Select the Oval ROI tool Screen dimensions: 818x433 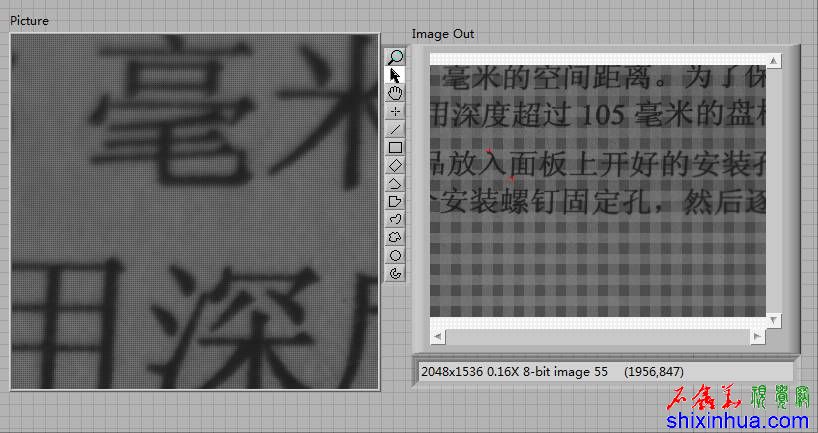396,255
